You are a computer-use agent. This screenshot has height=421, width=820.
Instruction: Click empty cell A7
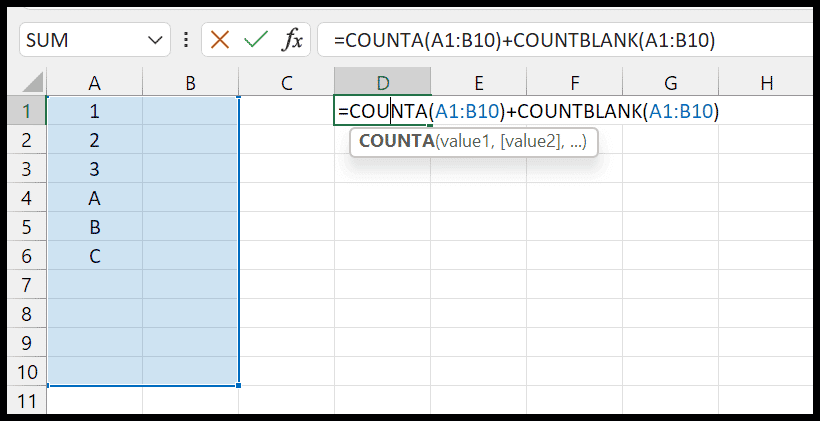pos(95,285)
